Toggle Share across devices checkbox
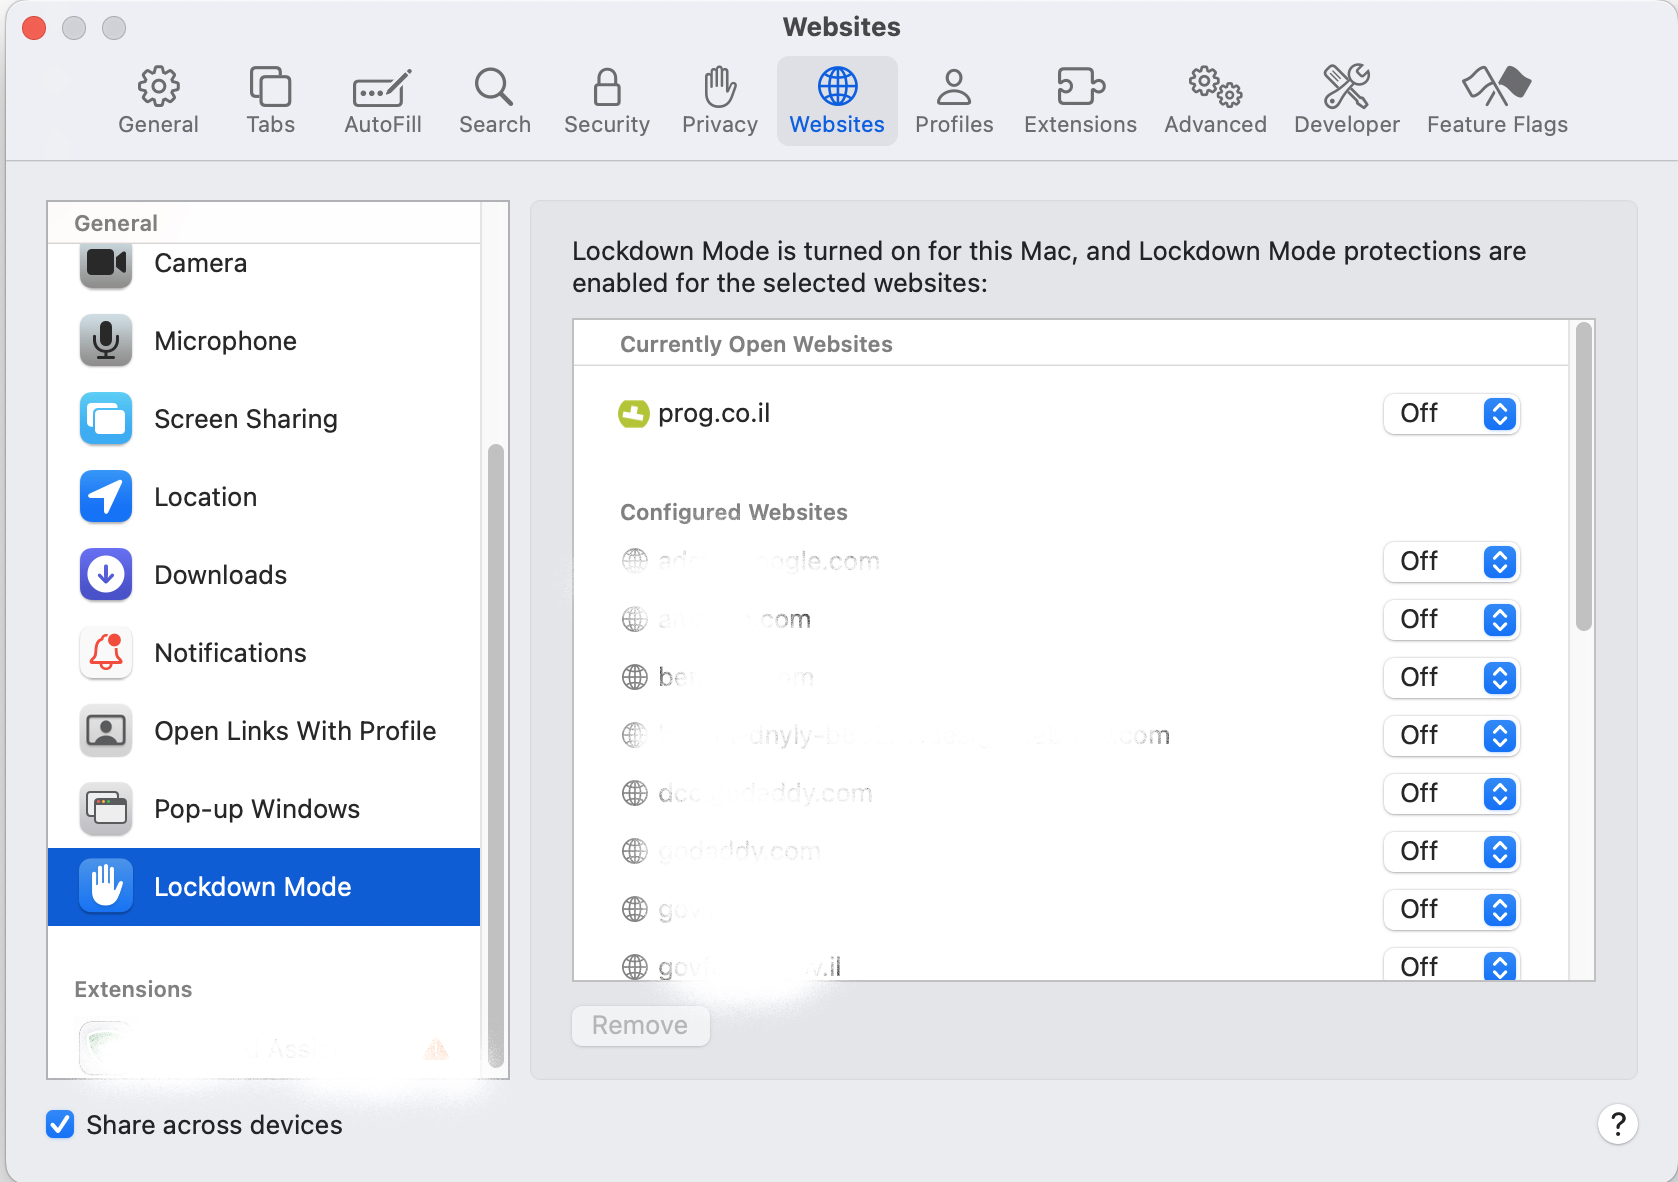This screenshot has height=1182, width=1678. (61, 1125)
